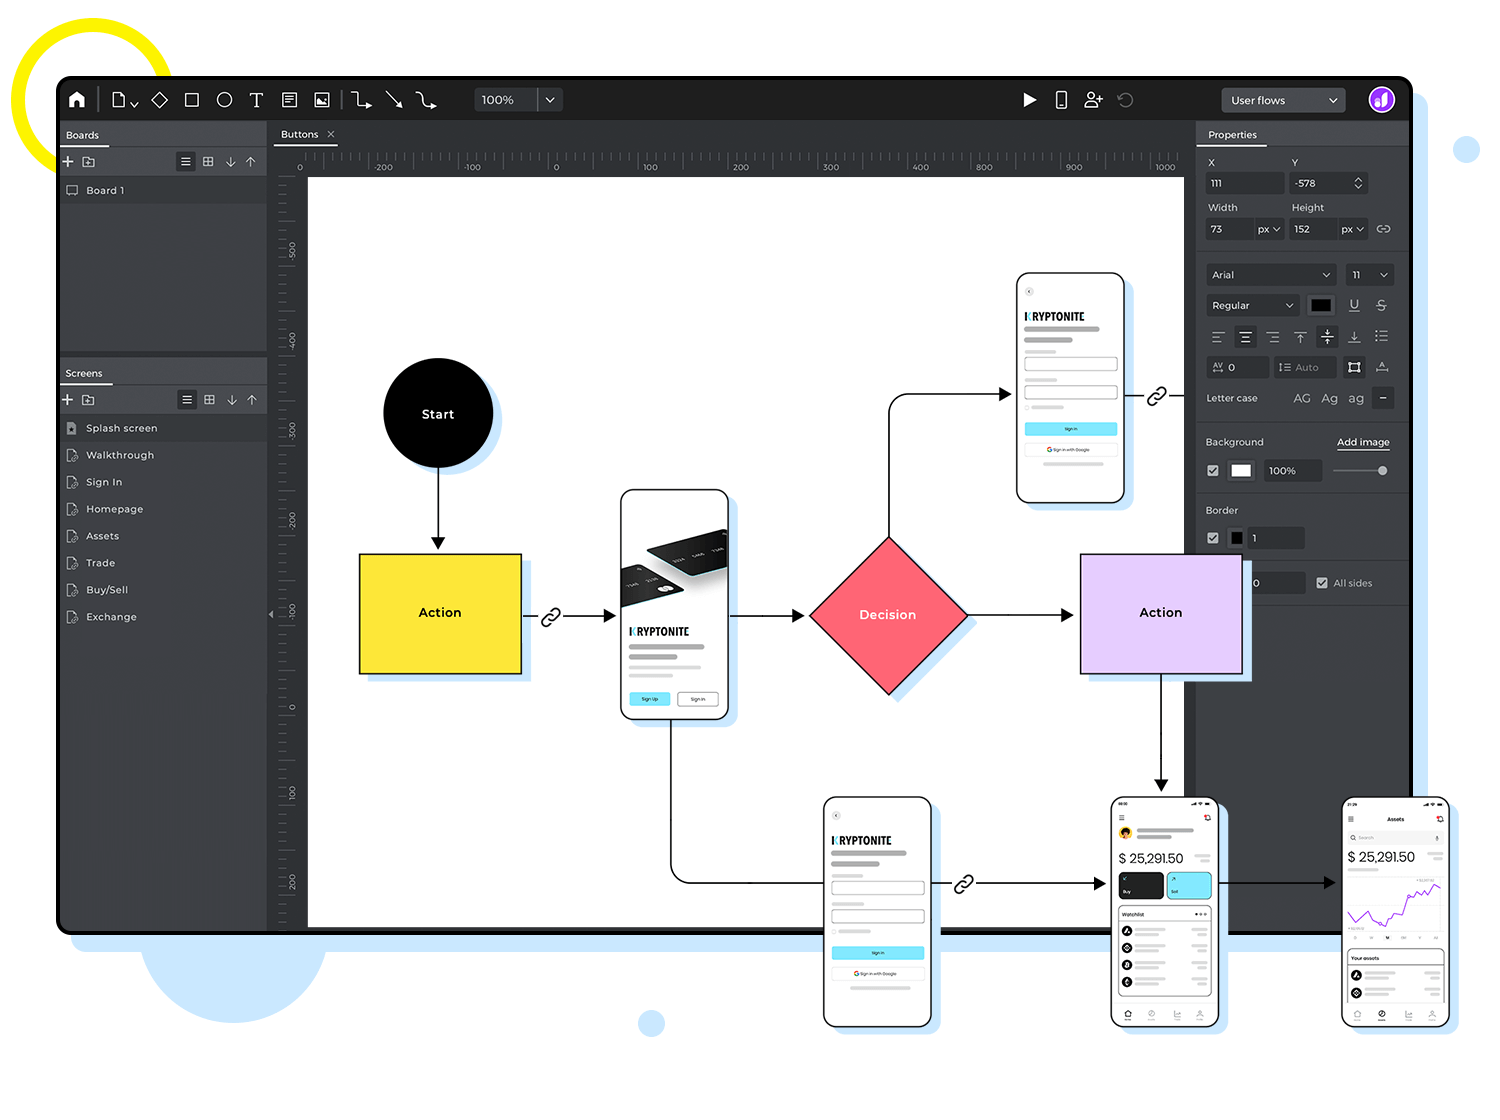This screenshot has width=1500, height=1120.
Task: Go to the Home icon in the toolbar
Action: (77, 100)
